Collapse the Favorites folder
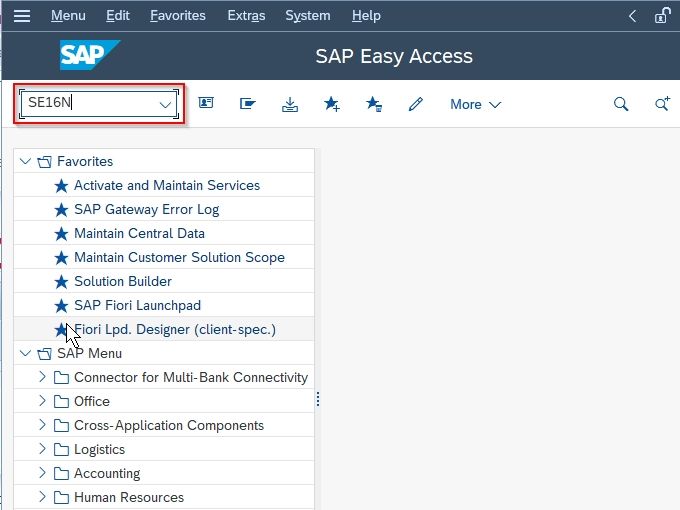Screen dimensions: 680x510 point(25,161)
